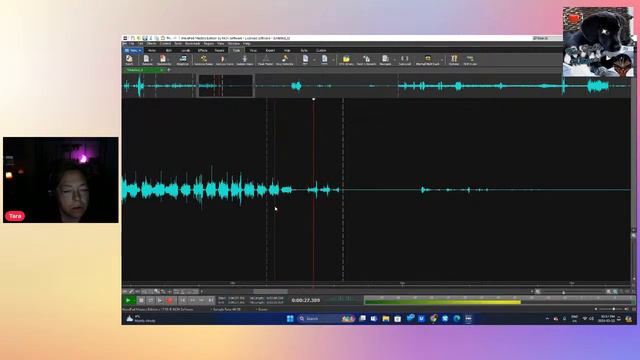Open the Batch converter tool
This screenshot has width=640, height=360.
pyautogui.click(x=129, y=60)
